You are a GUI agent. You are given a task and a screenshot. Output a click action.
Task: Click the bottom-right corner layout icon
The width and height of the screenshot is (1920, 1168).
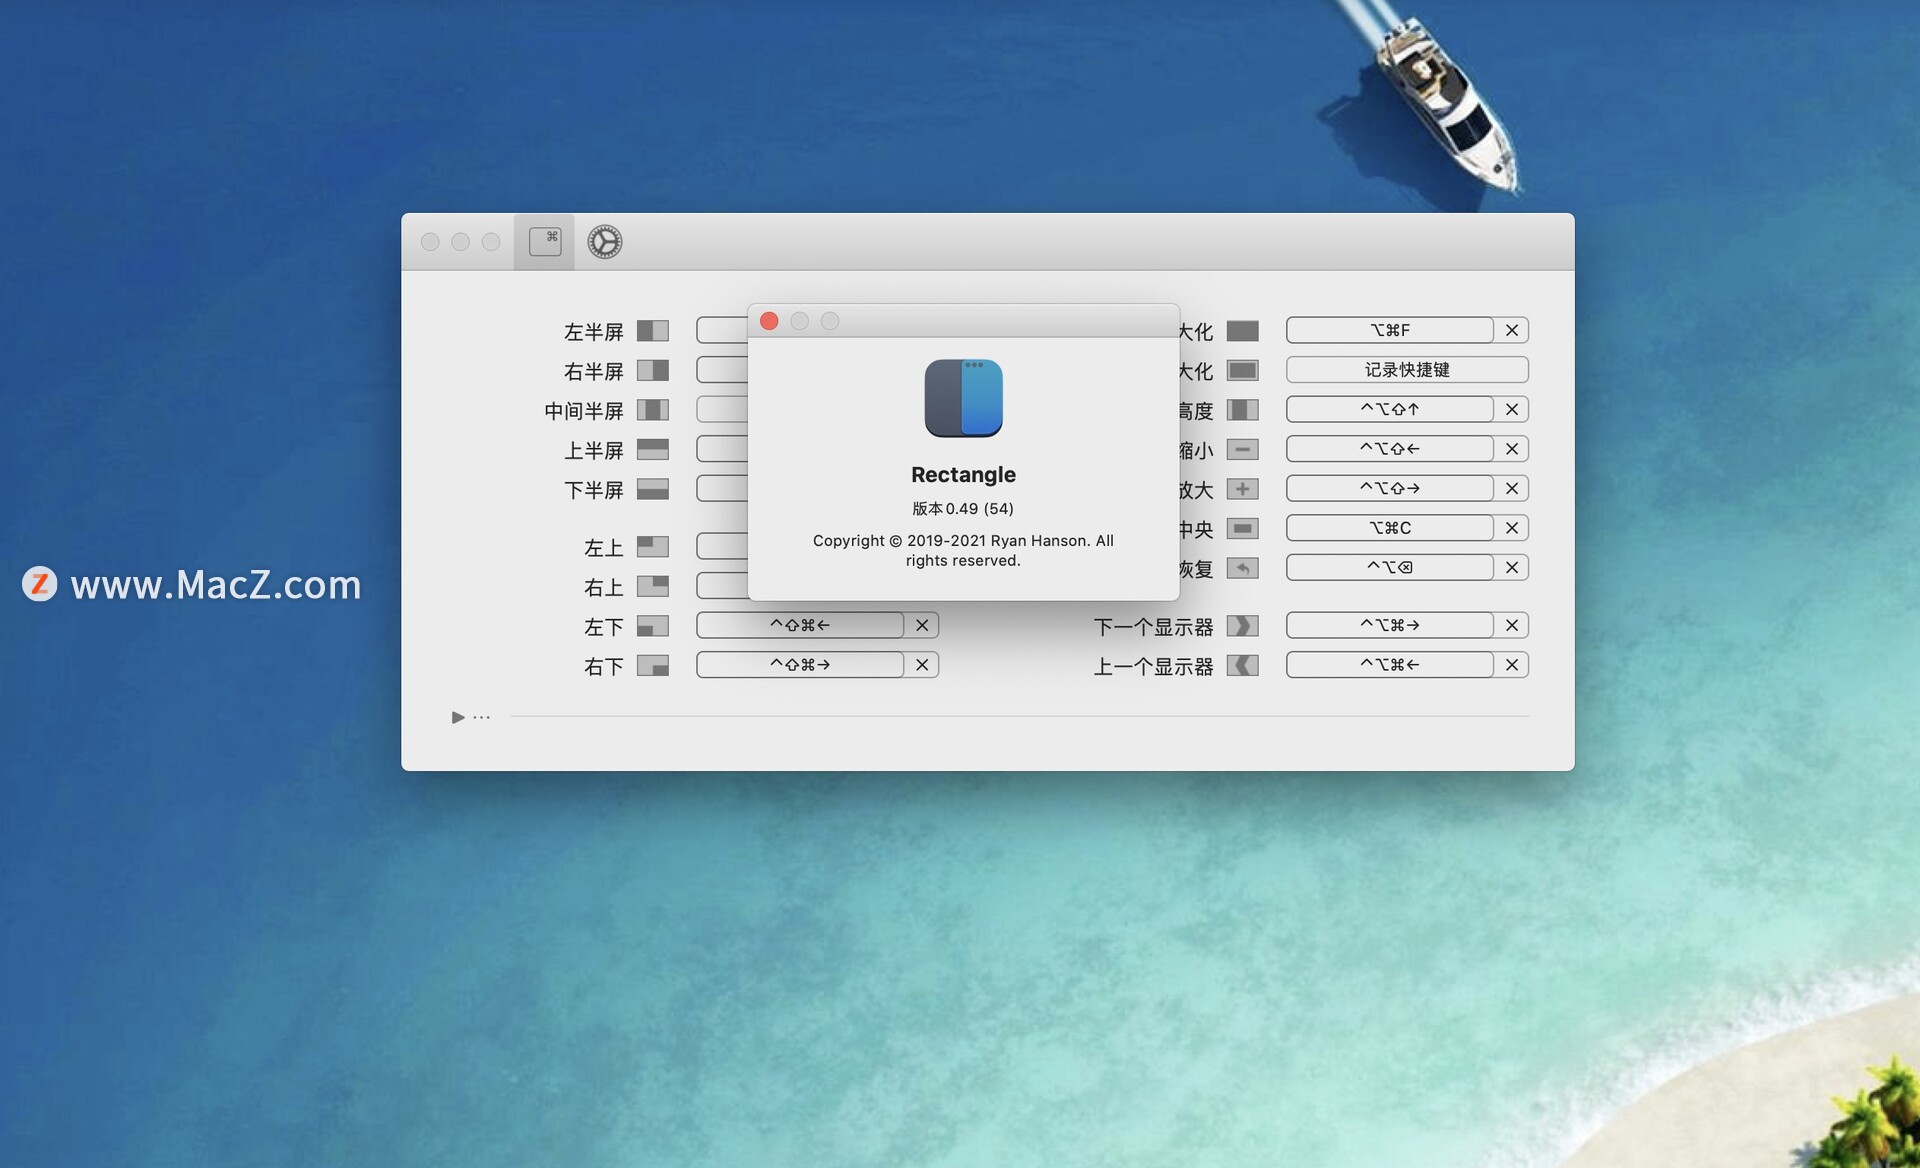(652, 666)
